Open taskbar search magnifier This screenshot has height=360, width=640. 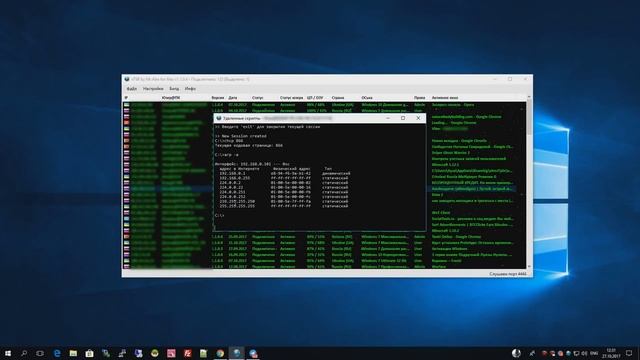[24, 353]
